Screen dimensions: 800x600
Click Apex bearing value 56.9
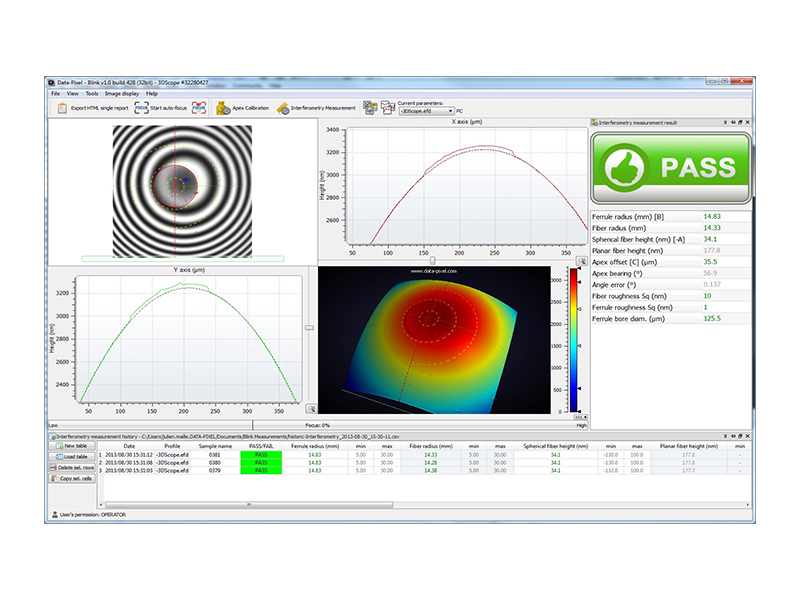710,273
